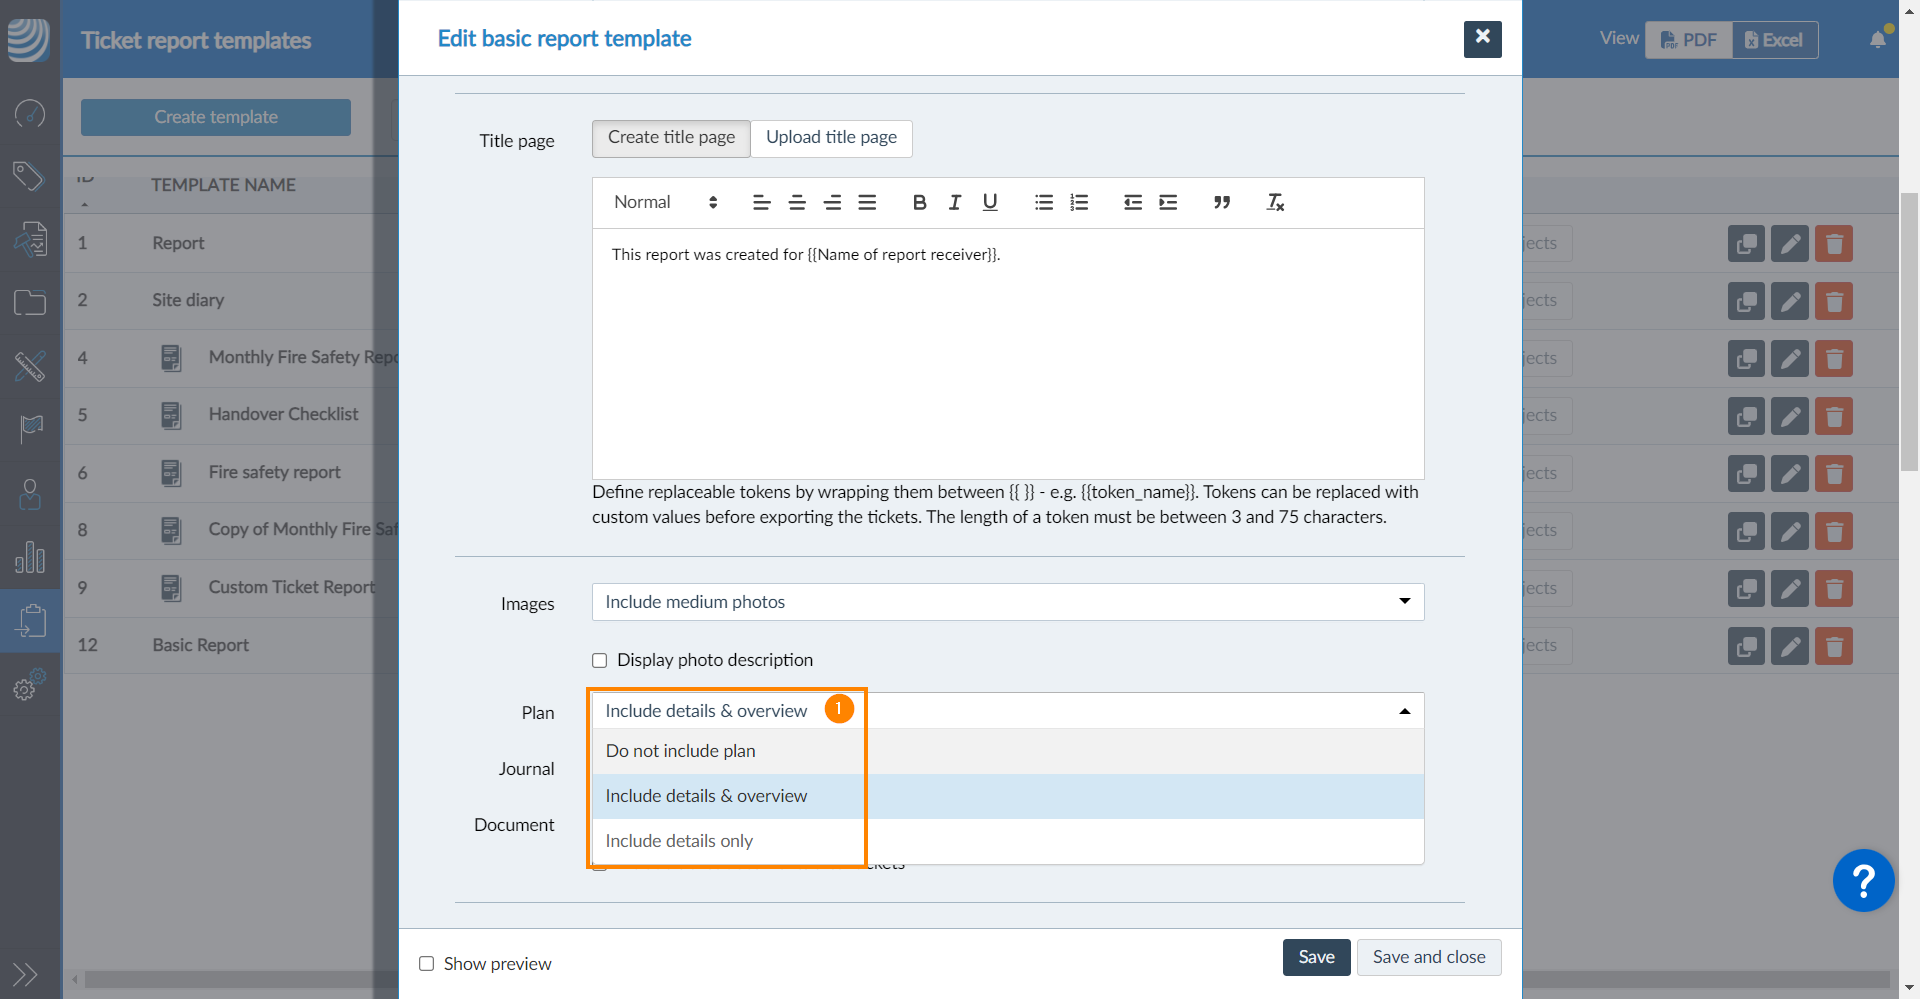Choose Include details only option

(679, 841)
